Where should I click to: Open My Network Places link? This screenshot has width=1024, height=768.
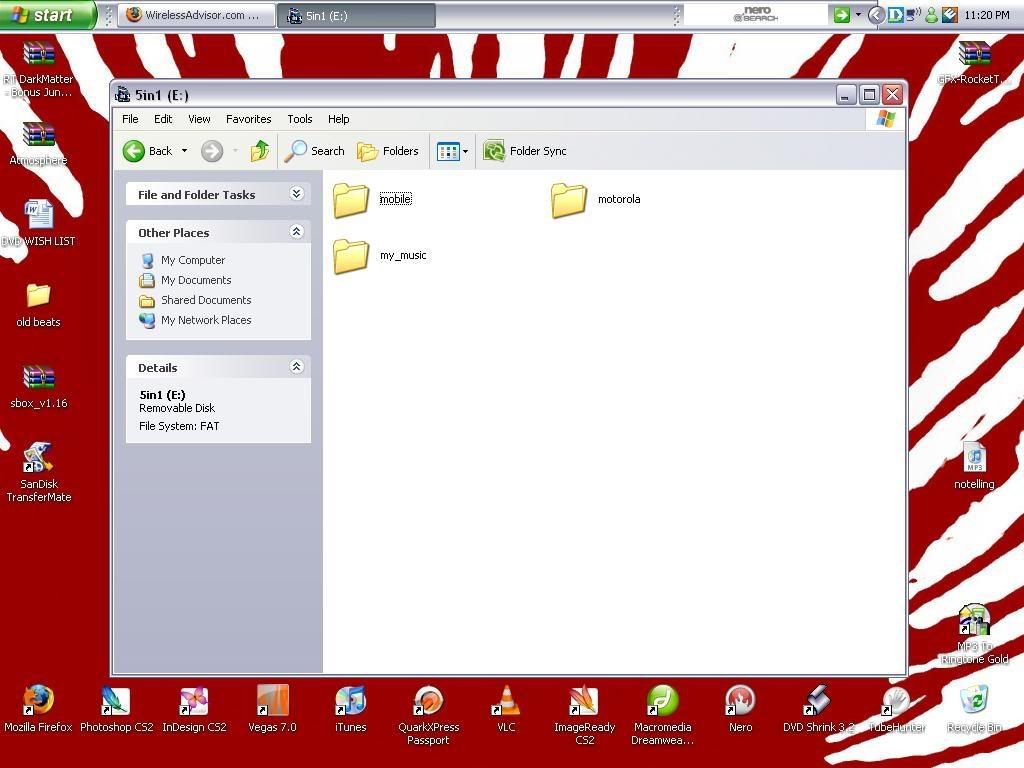coord(205,320)
